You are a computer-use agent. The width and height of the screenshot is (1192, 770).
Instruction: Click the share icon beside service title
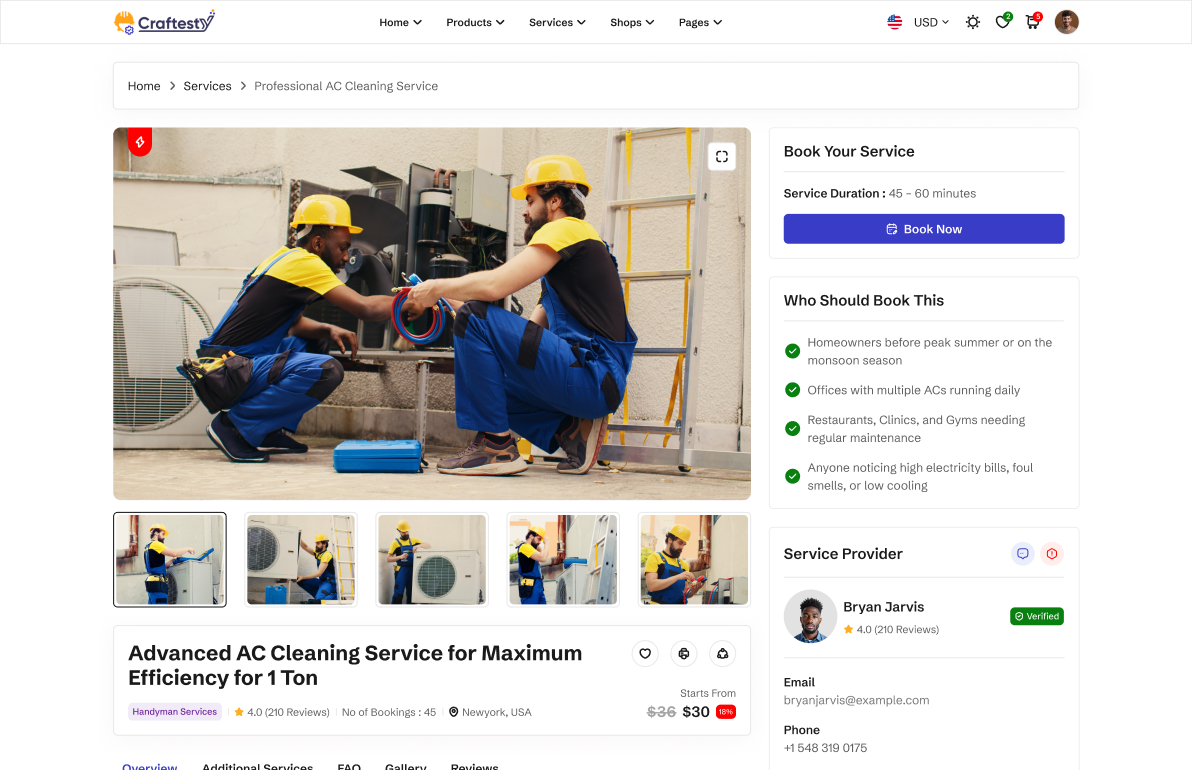[722, 653]
